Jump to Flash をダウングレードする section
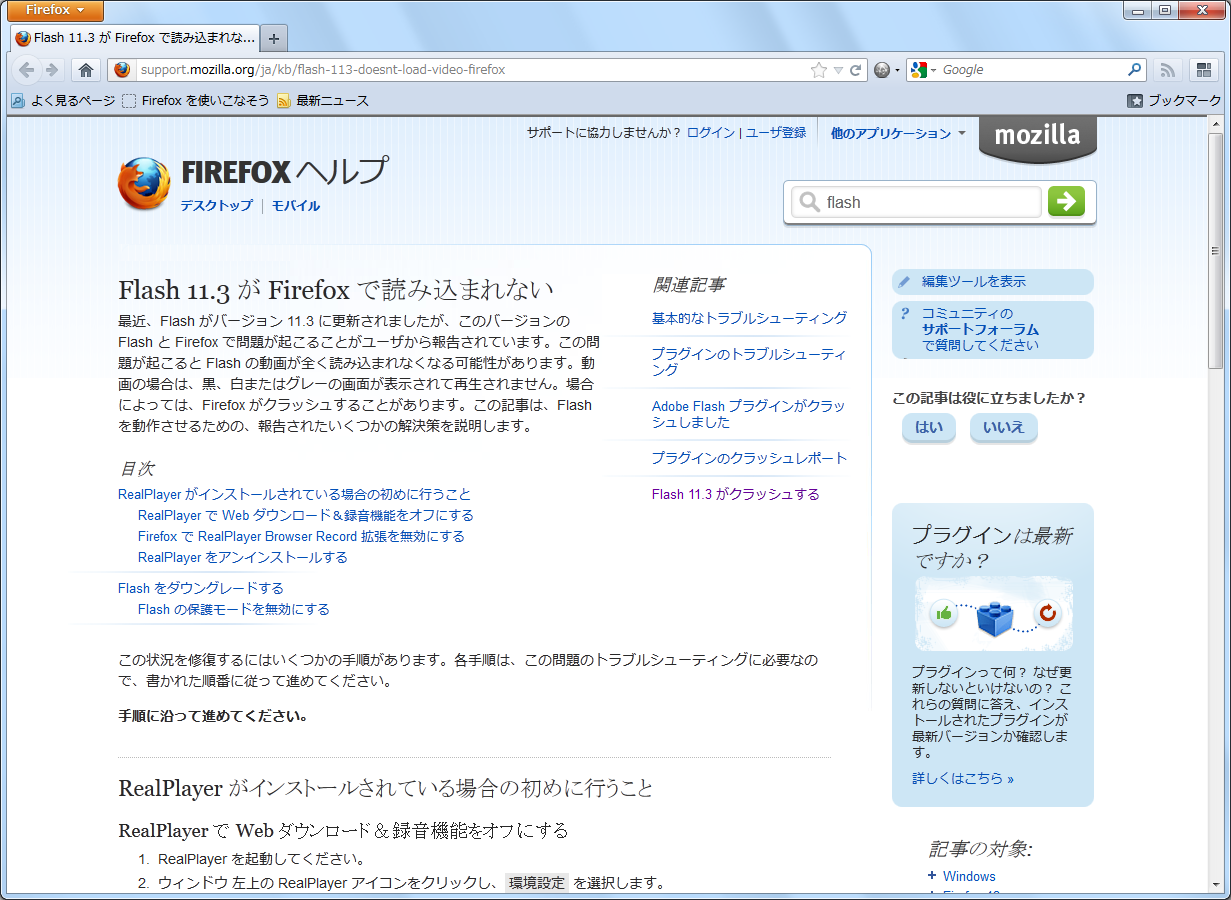Screen dimensions: 1231x900 [201, 588]
